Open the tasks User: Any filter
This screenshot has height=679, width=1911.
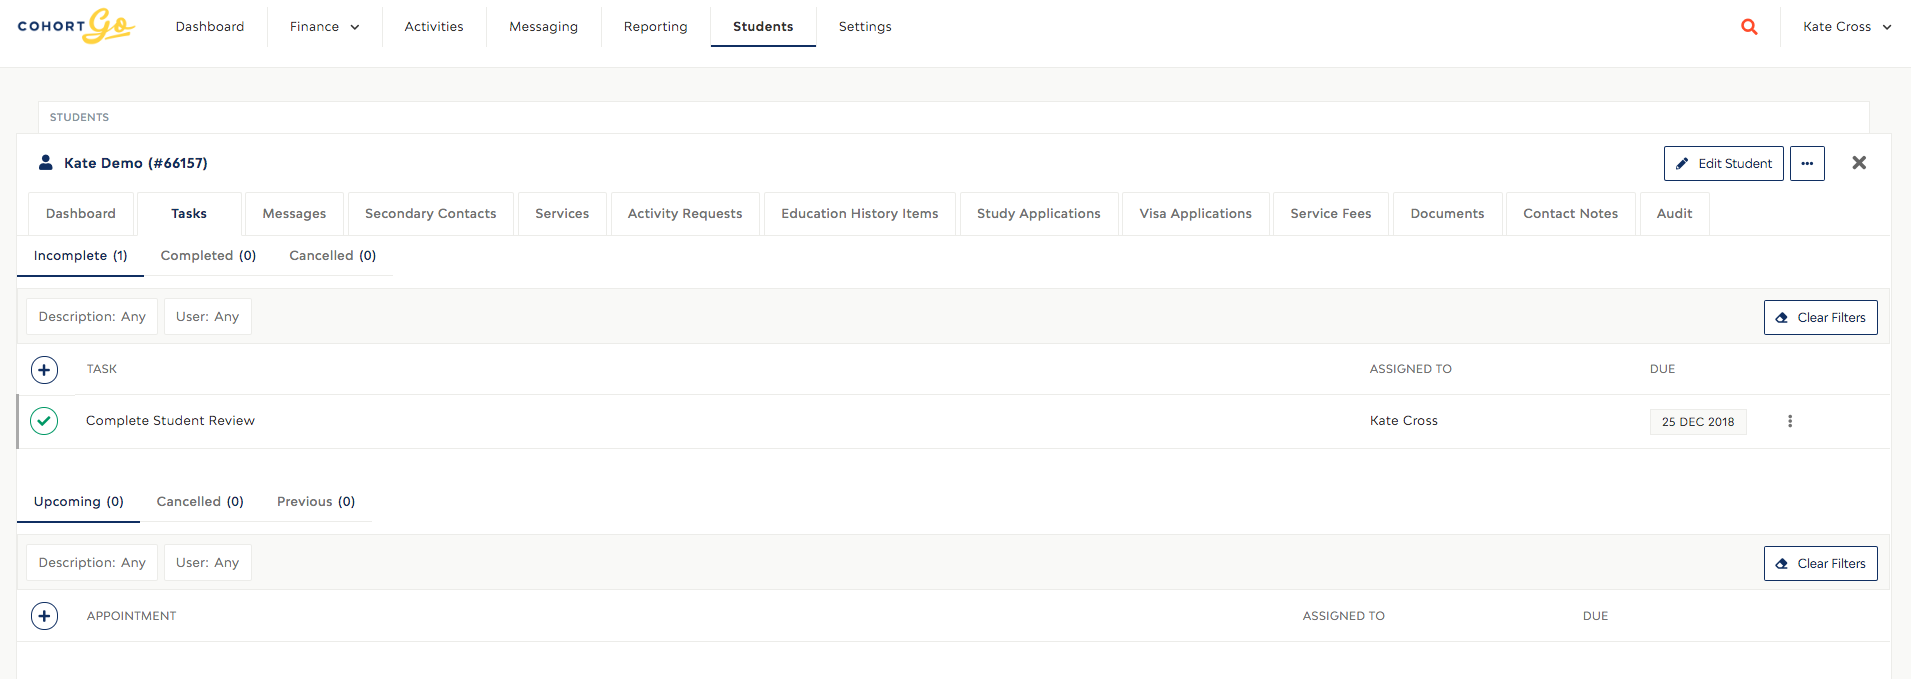pos(208,317)
